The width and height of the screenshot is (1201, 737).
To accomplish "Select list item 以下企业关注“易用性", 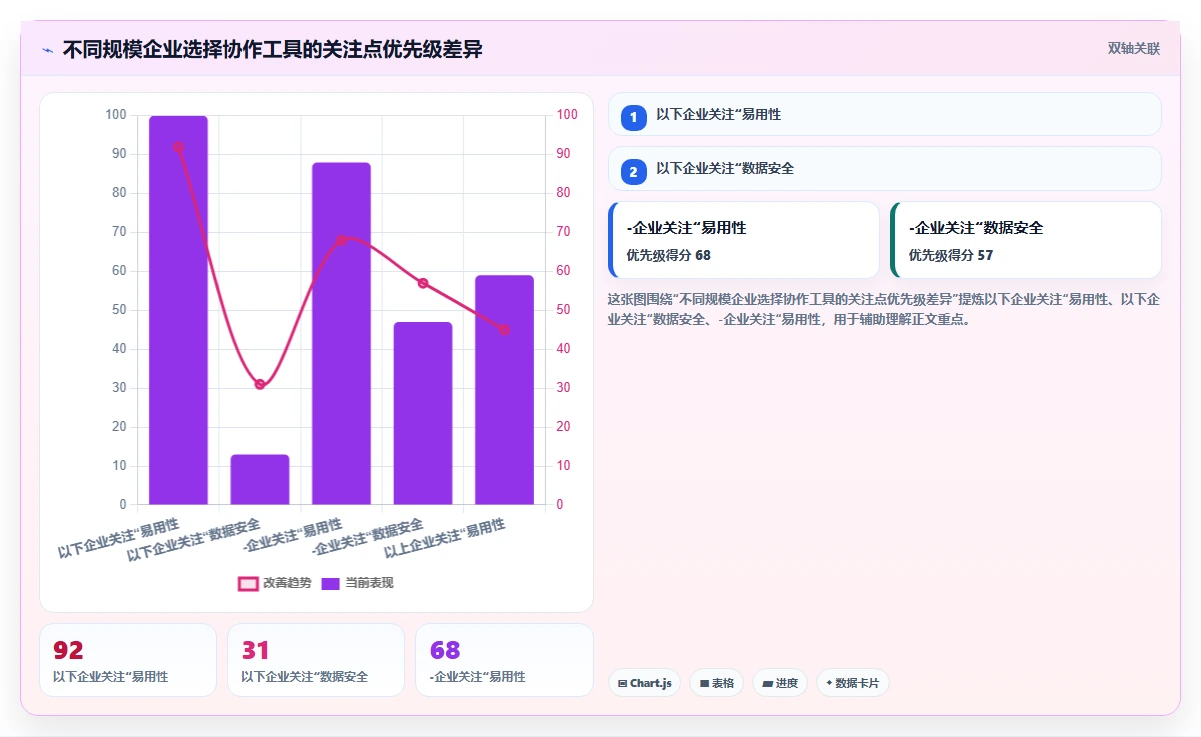I will click(x=885, y=114).
